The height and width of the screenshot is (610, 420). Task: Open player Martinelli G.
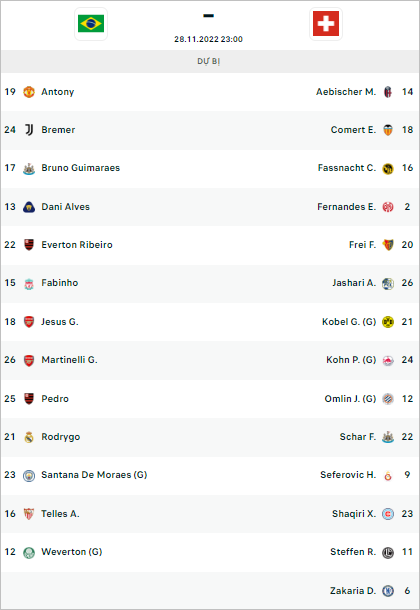[69, 359]
